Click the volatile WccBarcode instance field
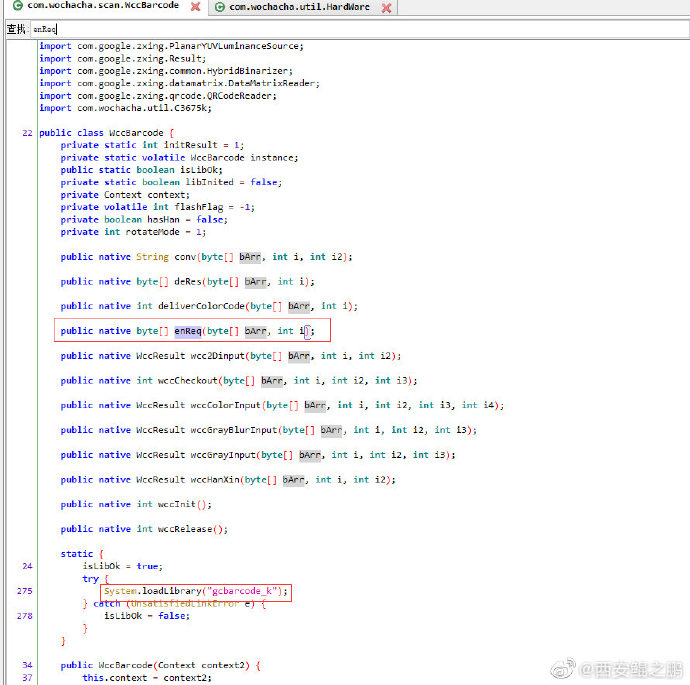Viewport: 690px width, 685px height. click(180, 158)
